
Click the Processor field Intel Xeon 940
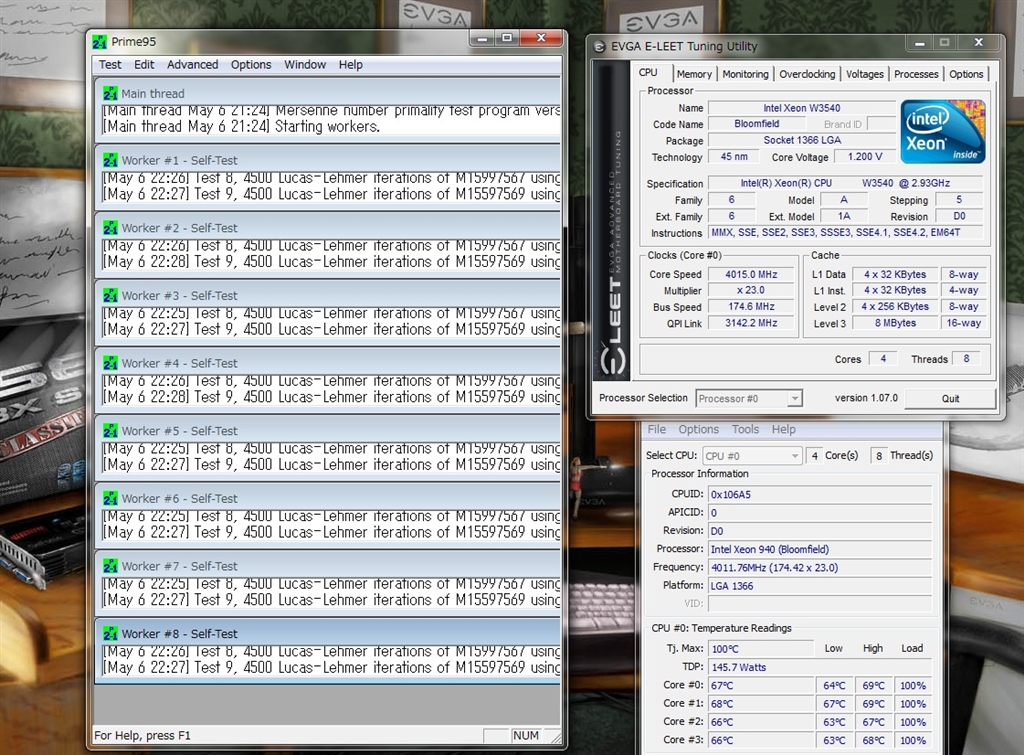pyautogui.click(x=820, y=549)
